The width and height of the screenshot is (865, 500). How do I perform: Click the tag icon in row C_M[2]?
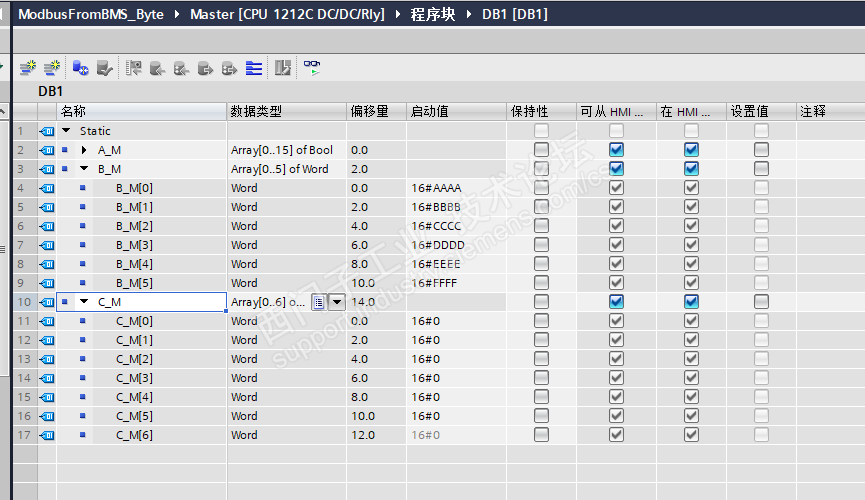click(x=47, y=359)
